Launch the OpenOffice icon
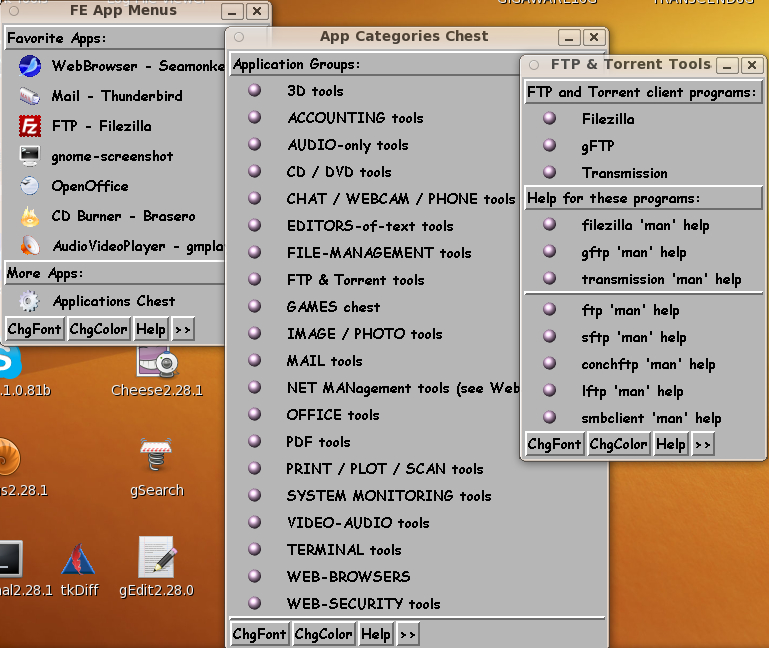769x648 pixels. tap(31, 186)
